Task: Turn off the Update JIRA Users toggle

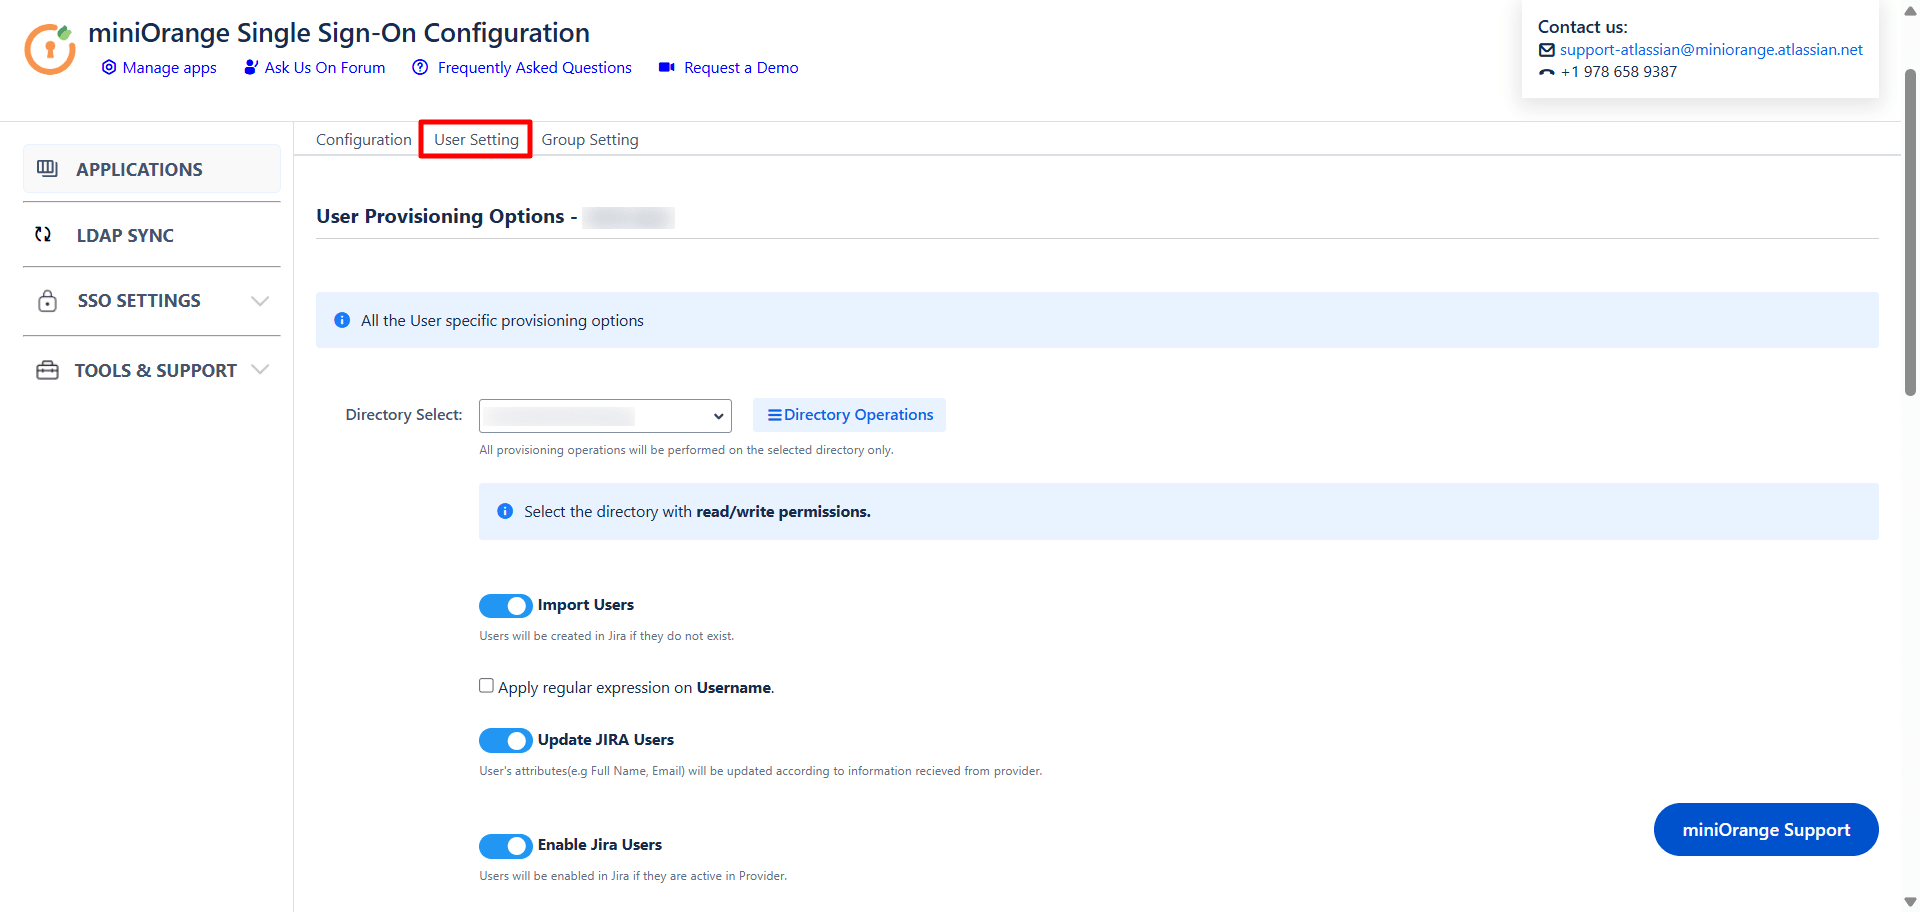Action: [505, 740]
